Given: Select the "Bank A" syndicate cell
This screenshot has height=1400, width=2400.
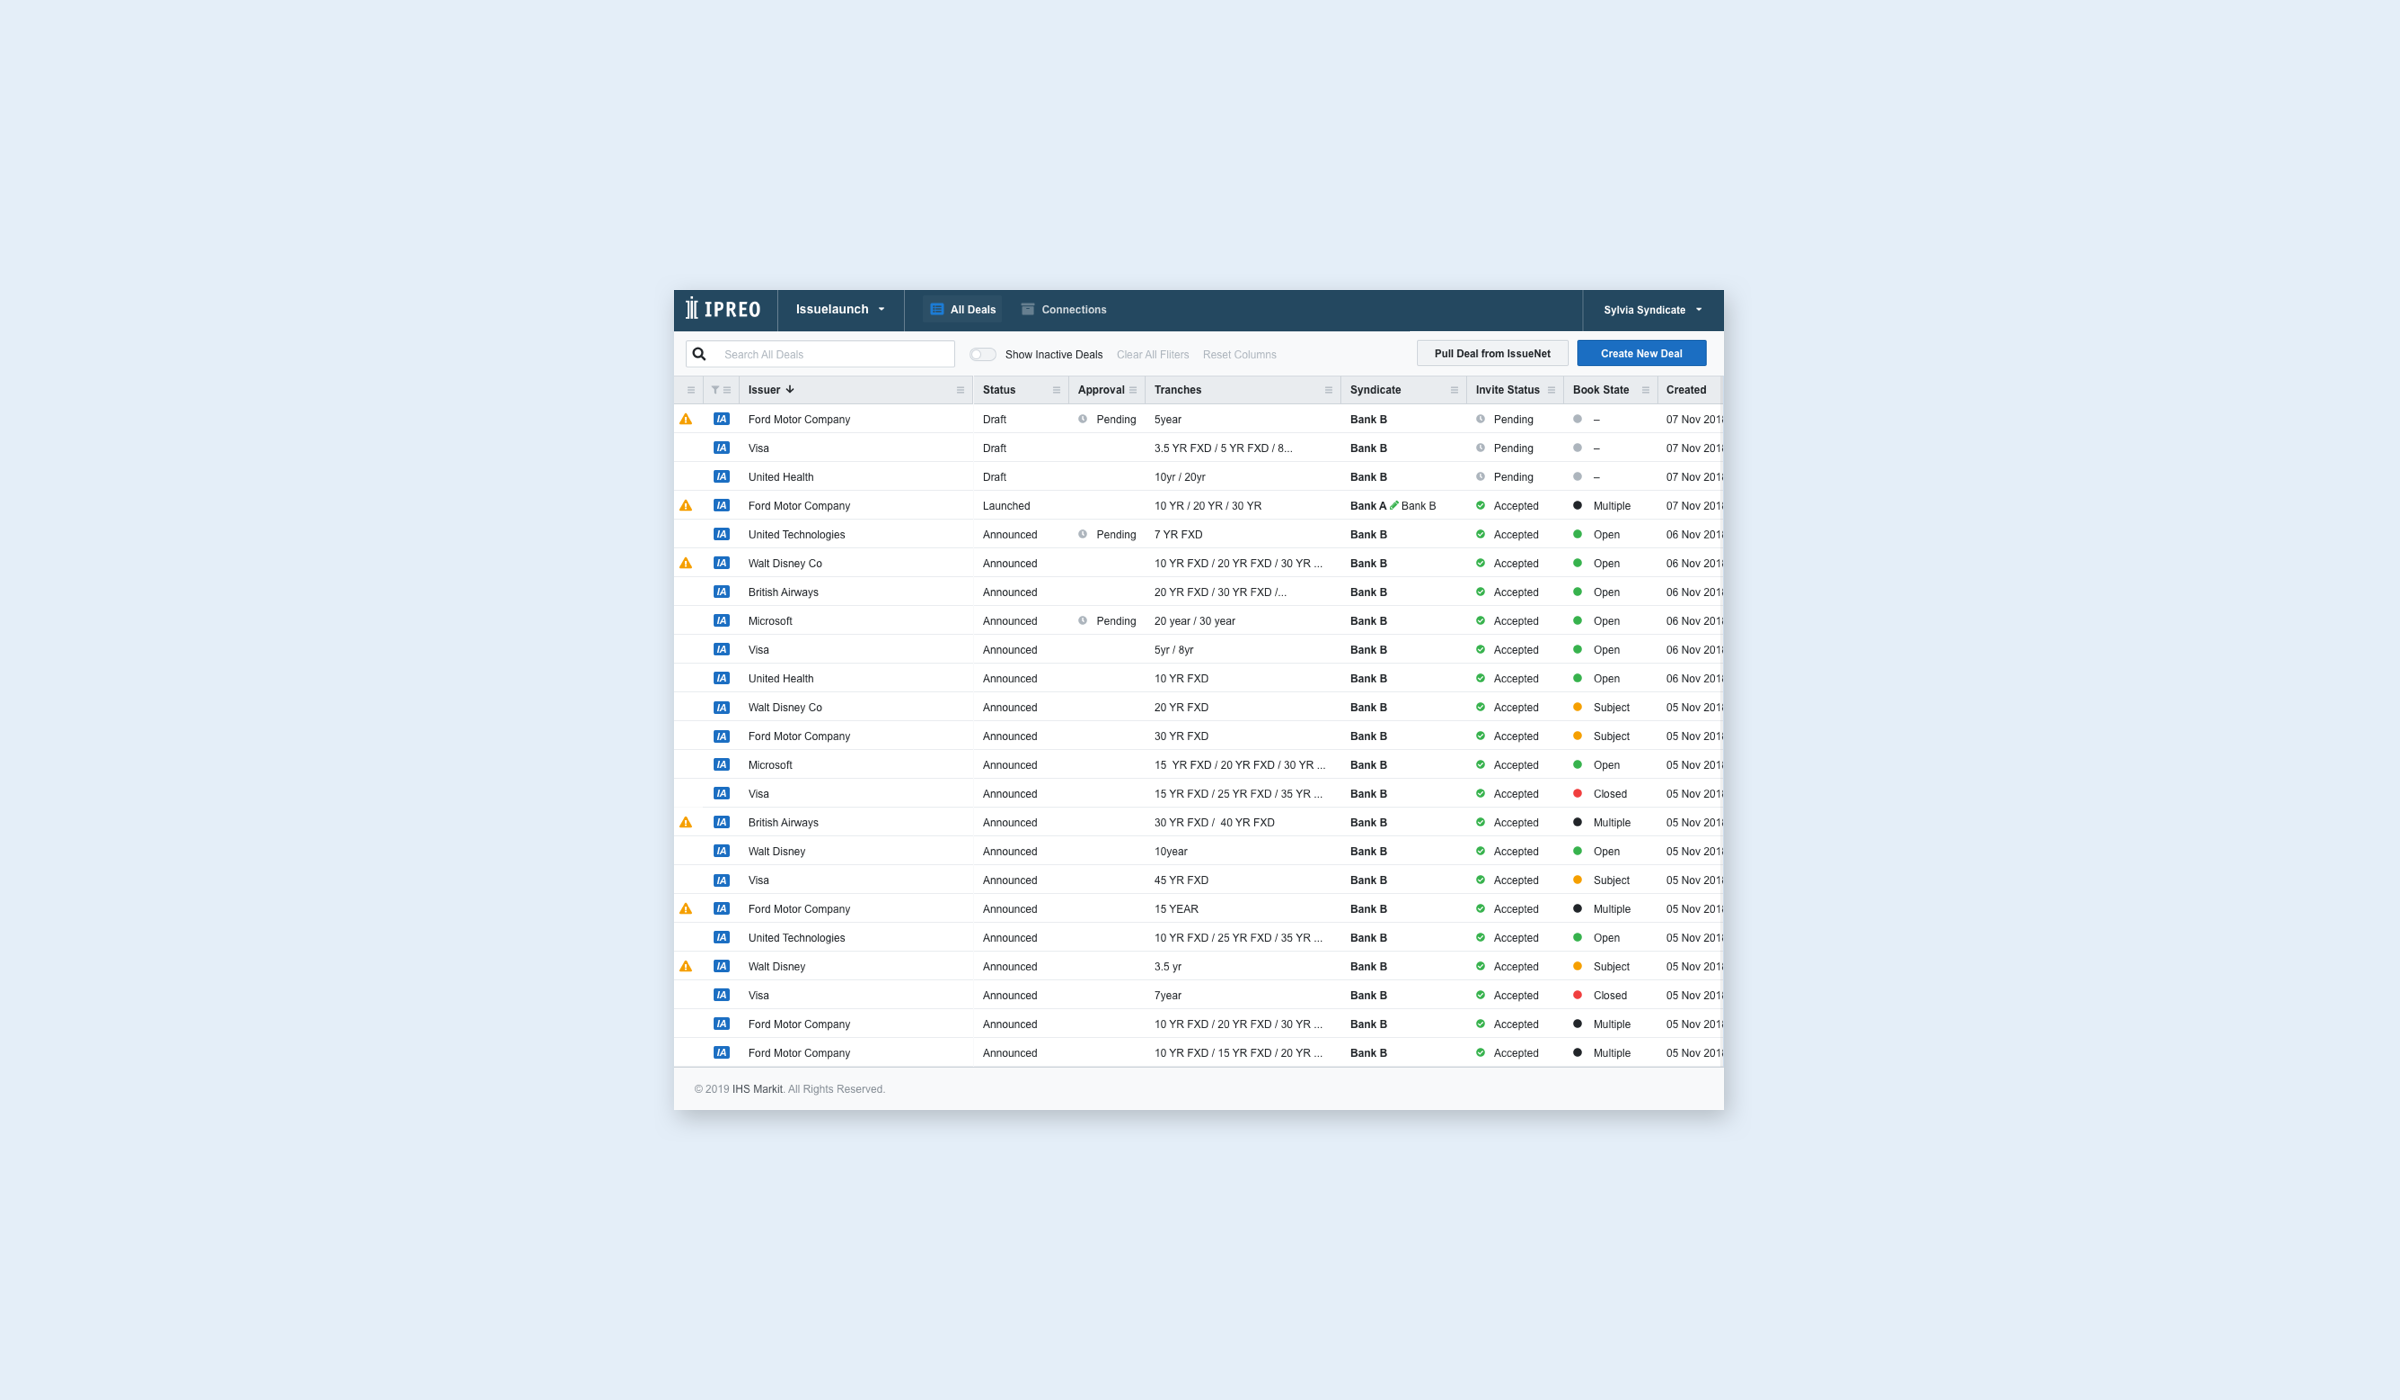Looking at the screenshot, I should [1368, 506].
